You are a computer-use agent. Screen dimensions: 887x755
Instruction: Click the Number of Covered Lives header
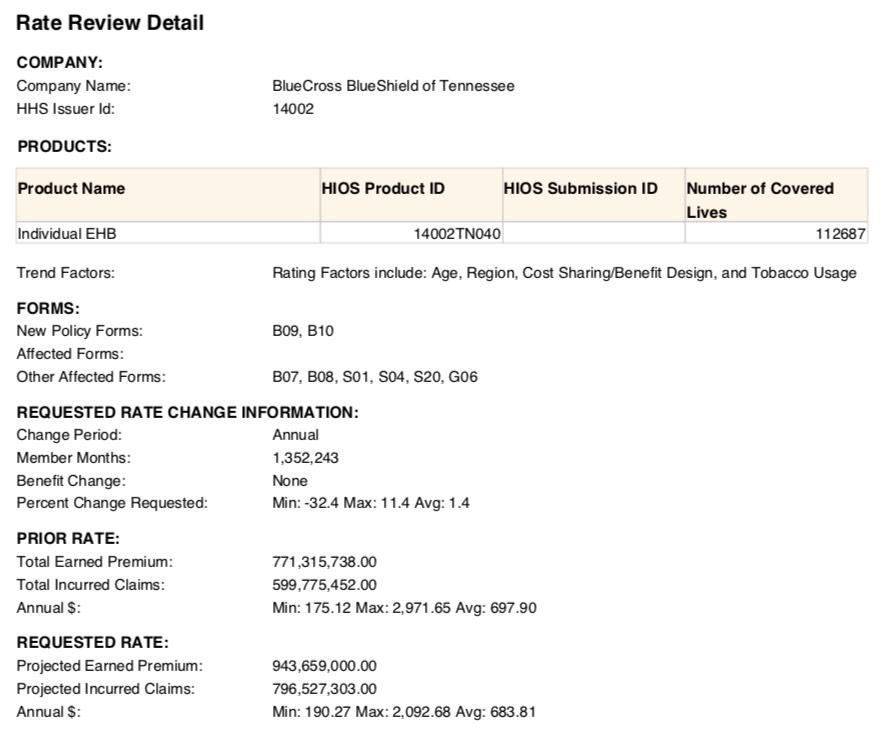click(x=759, y=199)
